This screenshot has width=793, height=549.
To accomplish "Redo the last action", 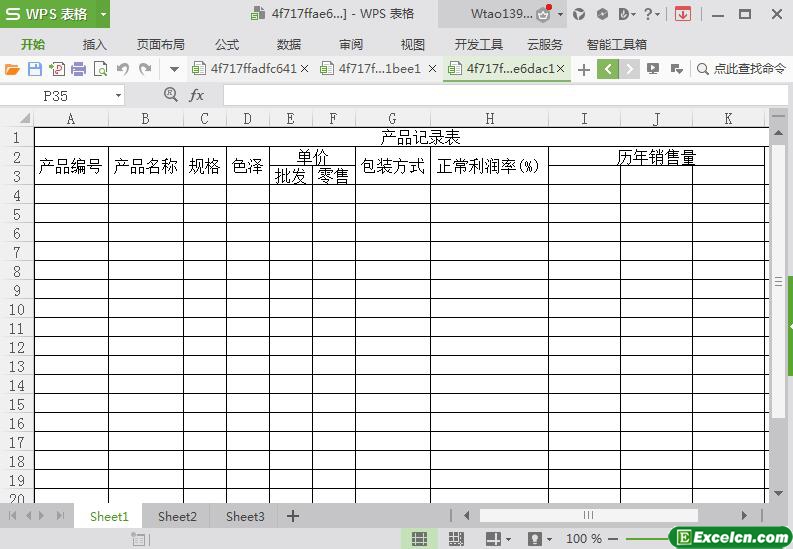I will click(x=145, y=69).
